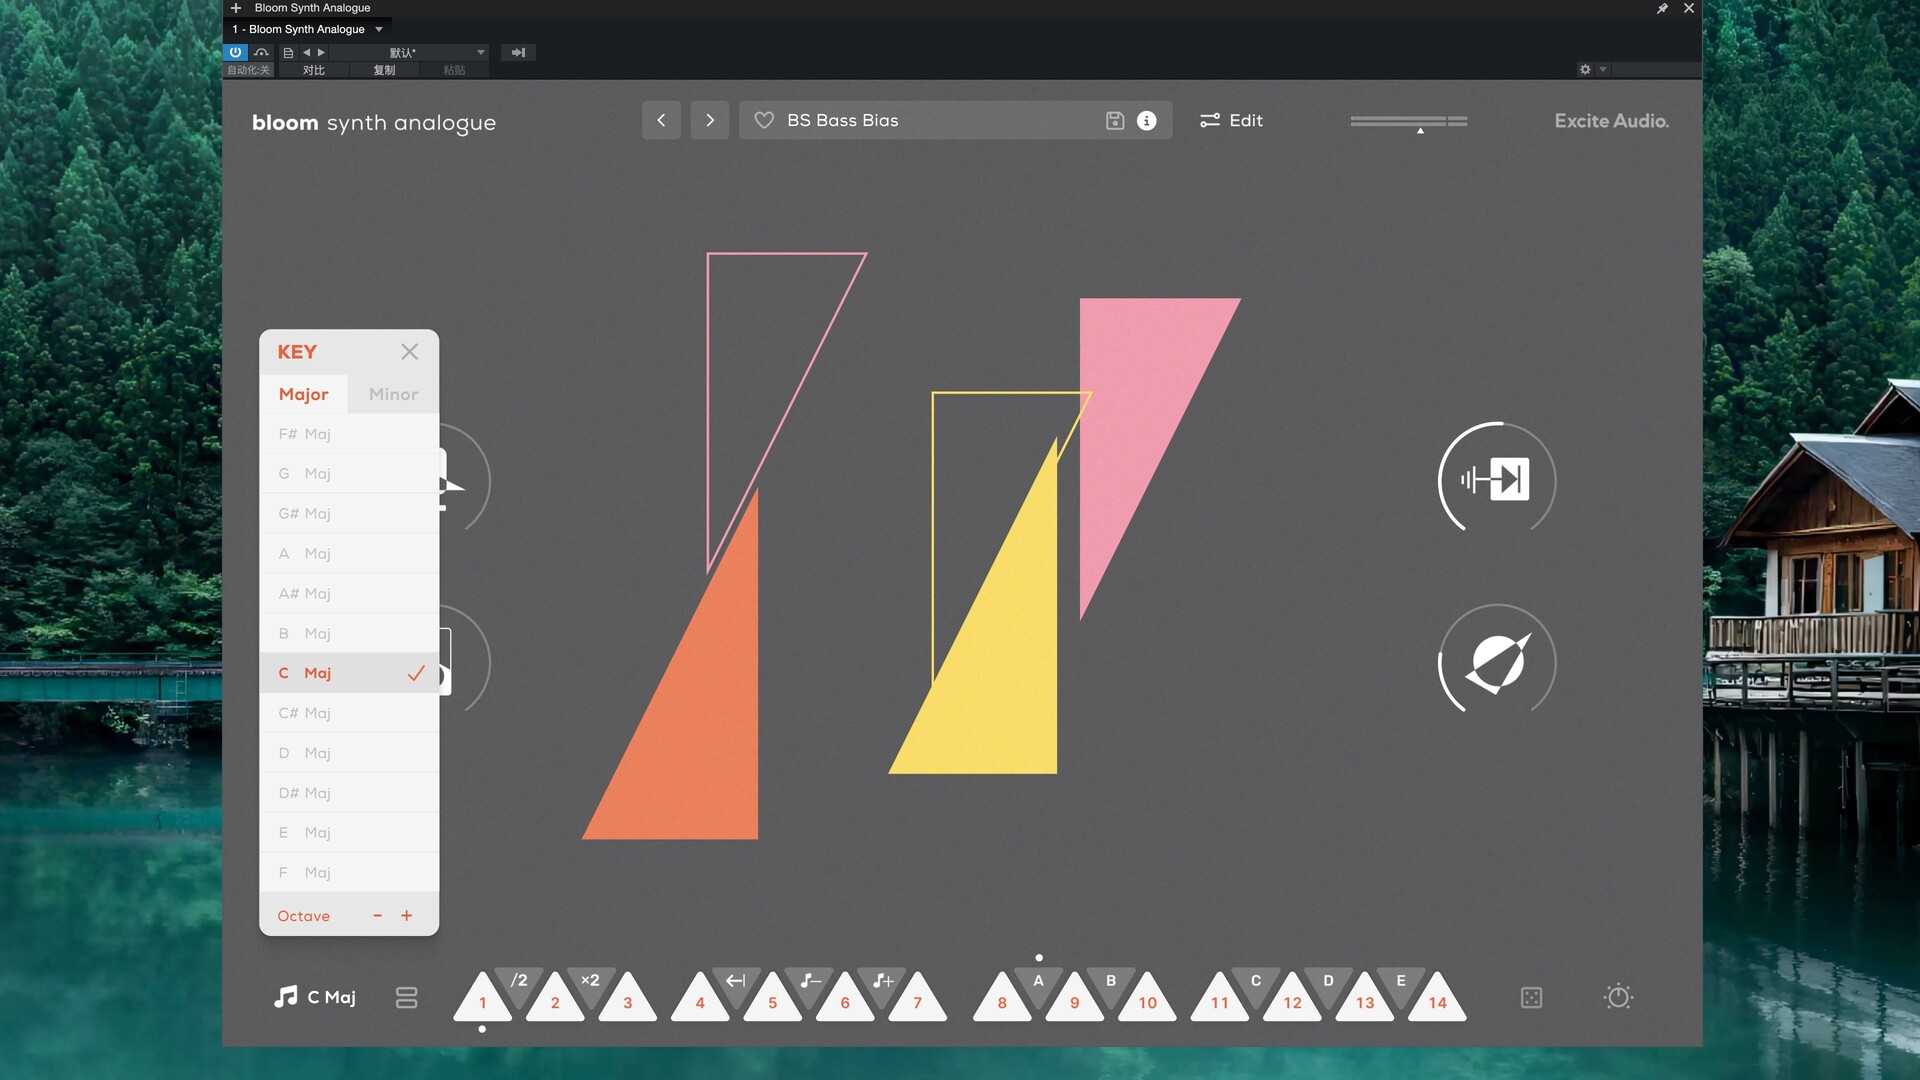This screenshot has height=1080, width=1920.
Task: Decrease octave with minus button
Action: point(377,916)
